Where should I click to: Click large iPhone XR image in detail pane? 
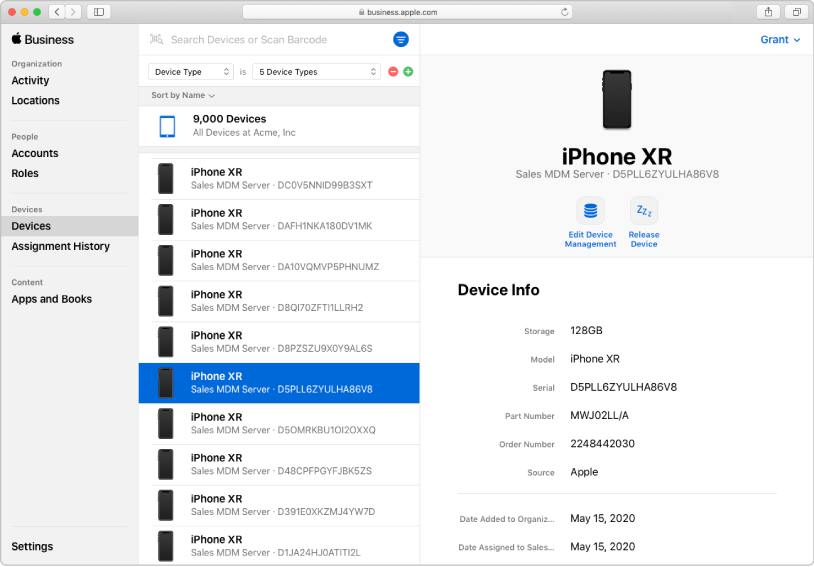(x=617, y=99)
